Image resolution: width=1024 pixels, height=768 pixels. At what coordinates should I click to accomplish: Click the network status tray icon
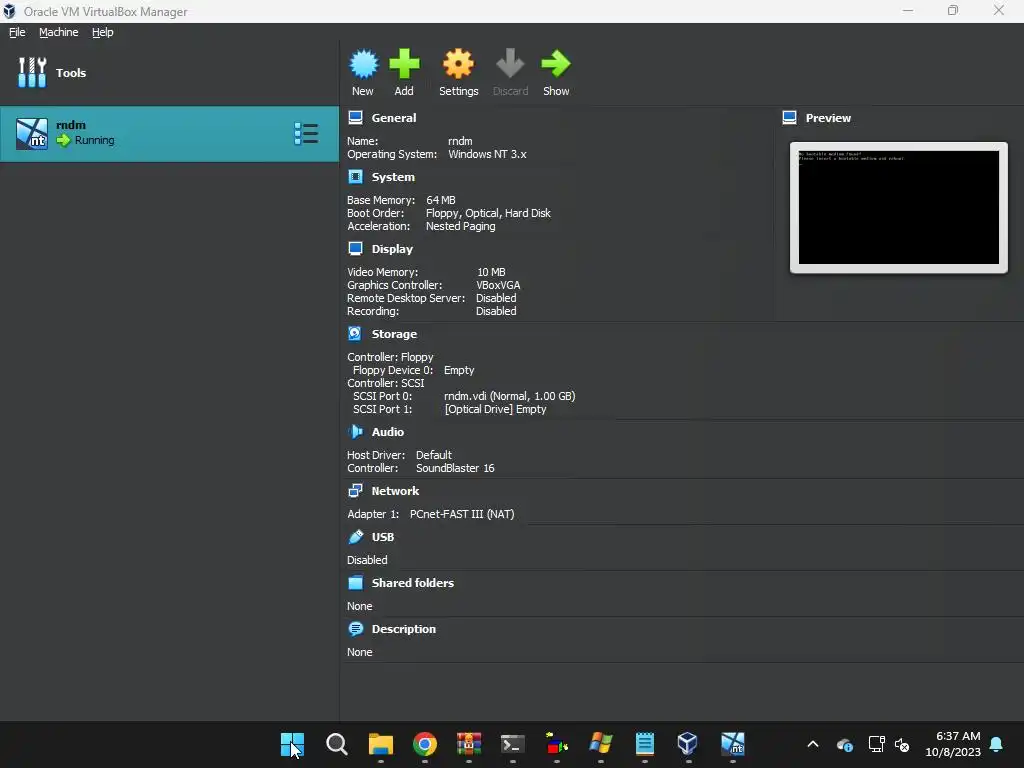876,744
